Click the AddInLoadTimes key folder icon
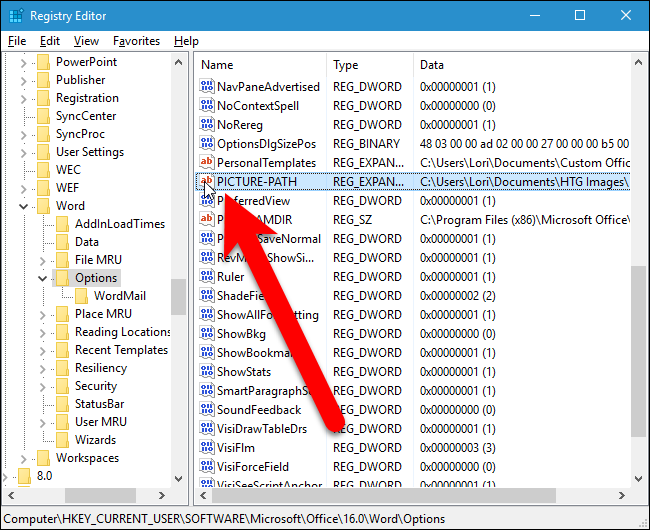This screenshot has height=530, width=650. (x=63, y=224)
